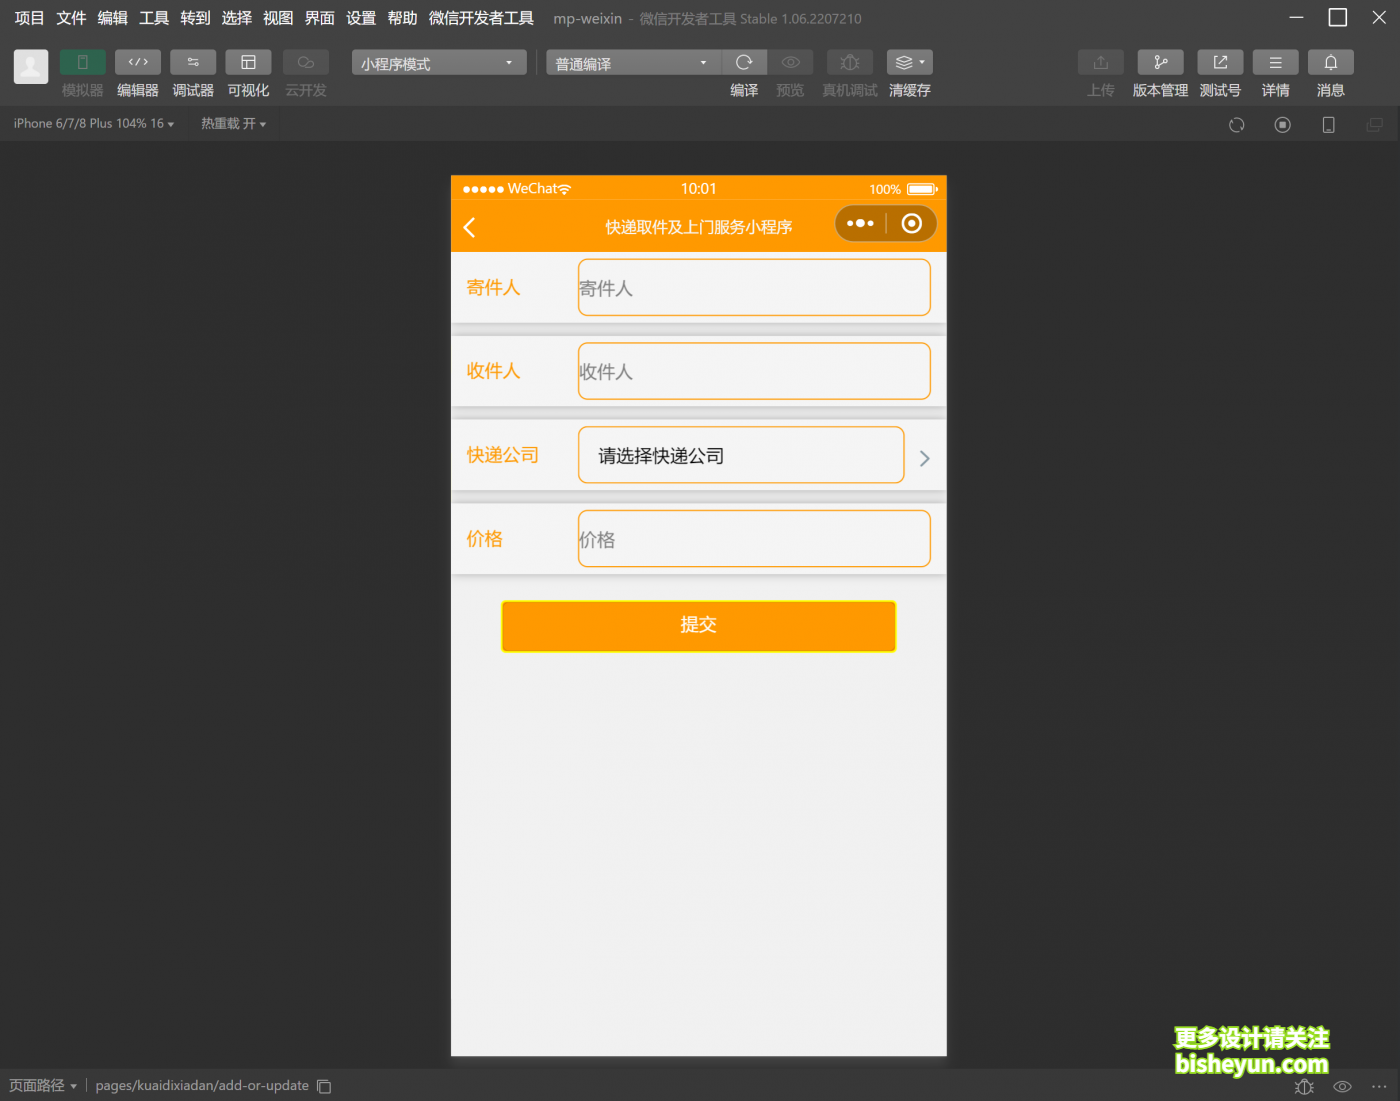The height and width of the screenshot is (1101, 1400).
Task: Click the 寄件人 input field
Action: click(754, 288)
